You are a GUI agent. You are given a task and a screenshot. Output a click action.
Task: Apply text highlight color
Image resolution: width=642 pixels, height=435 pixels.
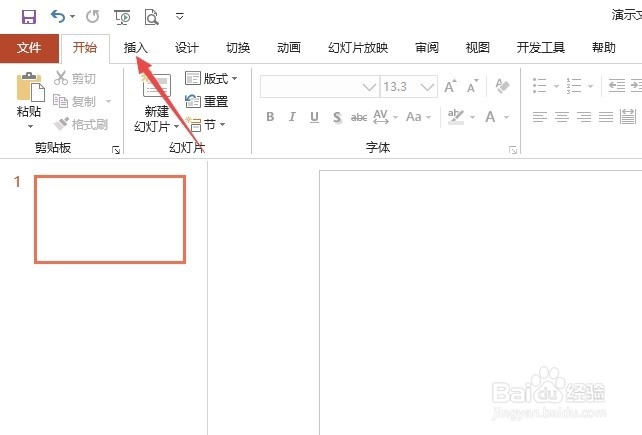coord(456,117)
